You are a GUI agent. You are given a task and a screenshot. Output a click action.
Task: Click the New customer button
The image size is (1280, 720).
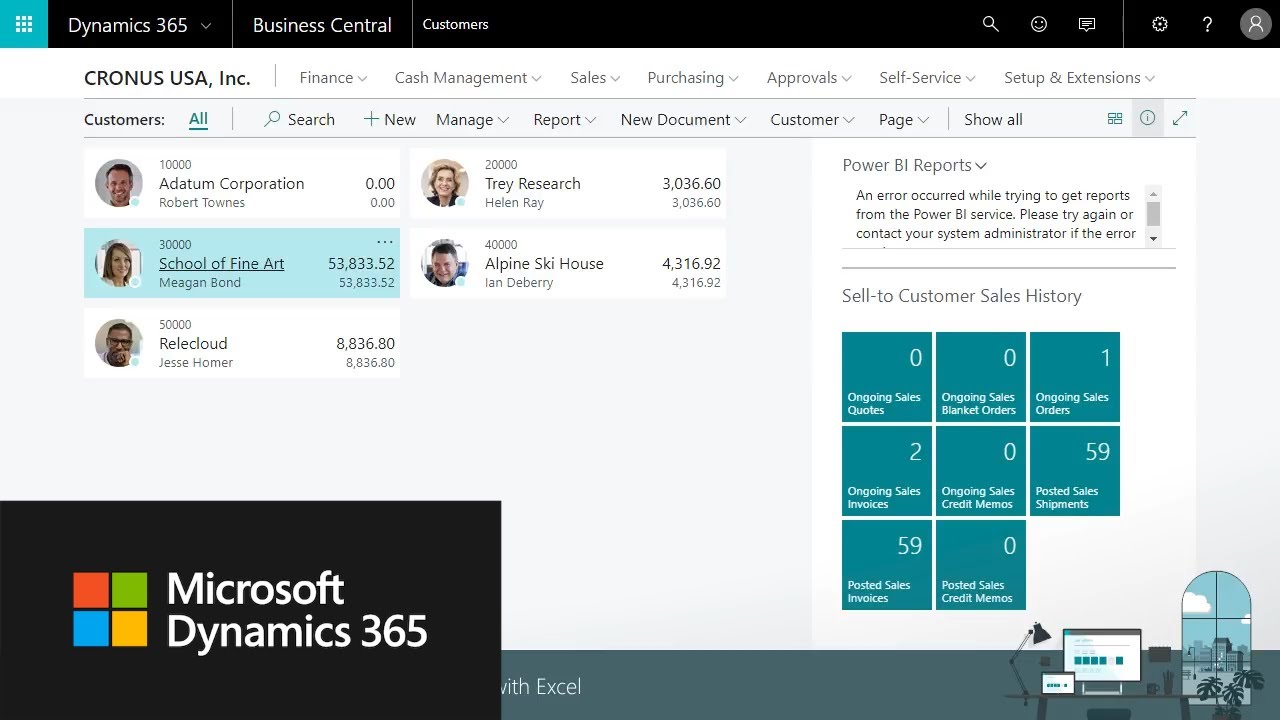(389, 119)
